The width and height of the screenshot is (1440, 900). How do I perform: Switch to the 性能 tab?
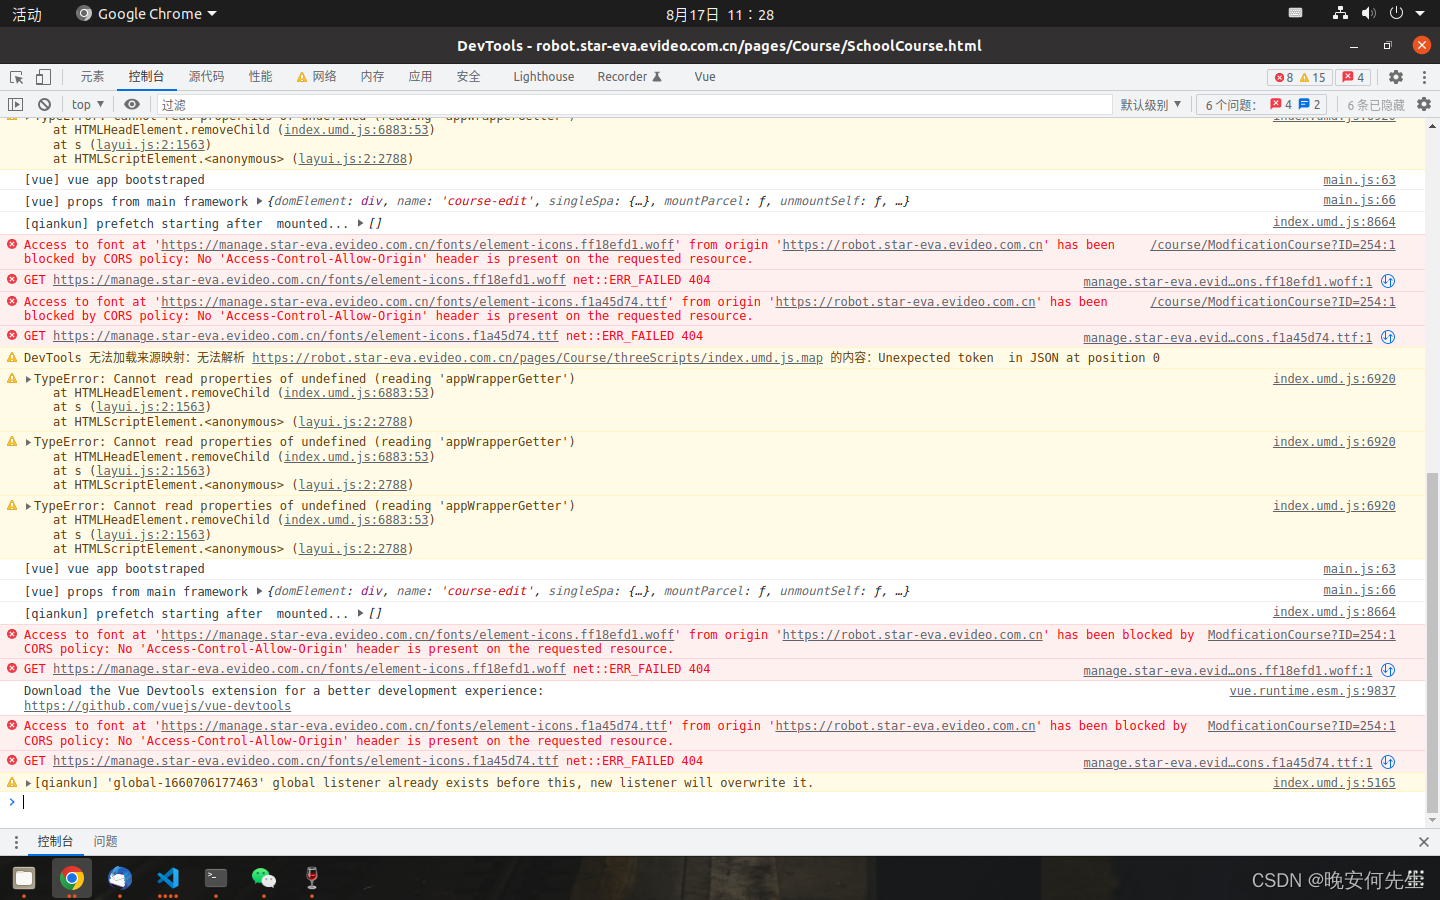point(261,77)
